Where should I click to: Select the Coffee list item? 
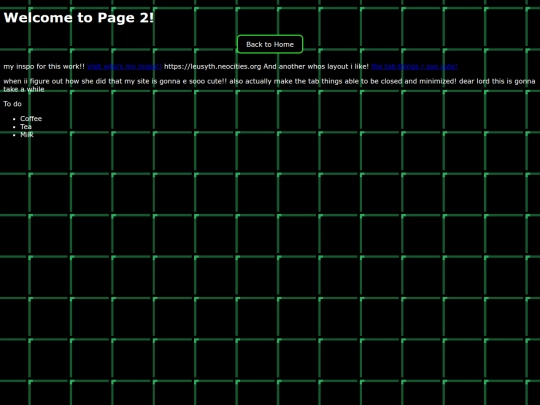pyautogui.click(x=31, y=118)
